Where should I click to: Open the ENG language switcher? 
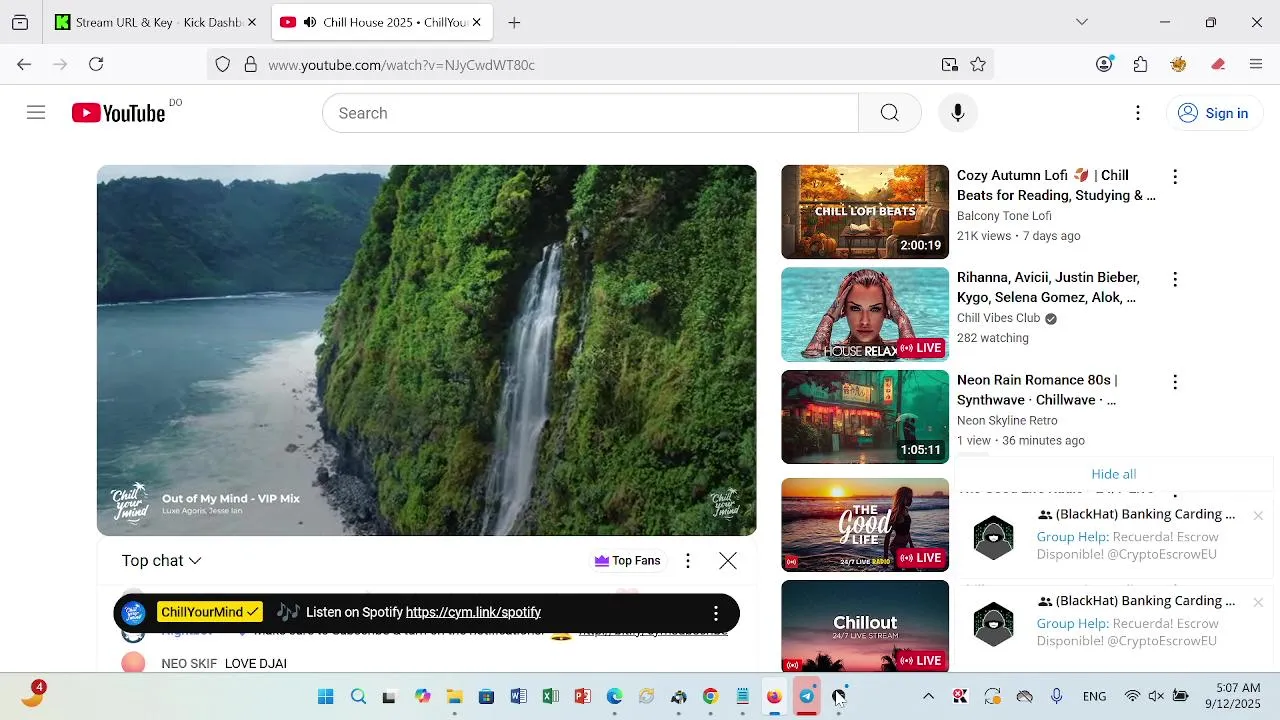click(x=1094, y=697)
